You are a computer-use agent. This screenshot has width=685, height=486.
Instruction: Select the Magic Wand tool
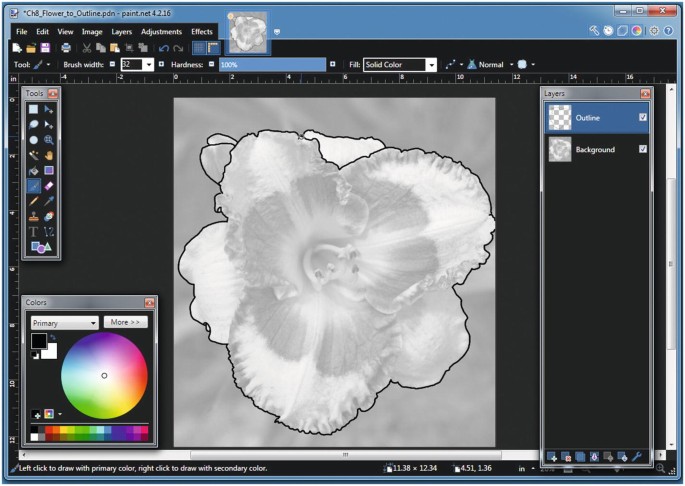[x=33, y=155]
